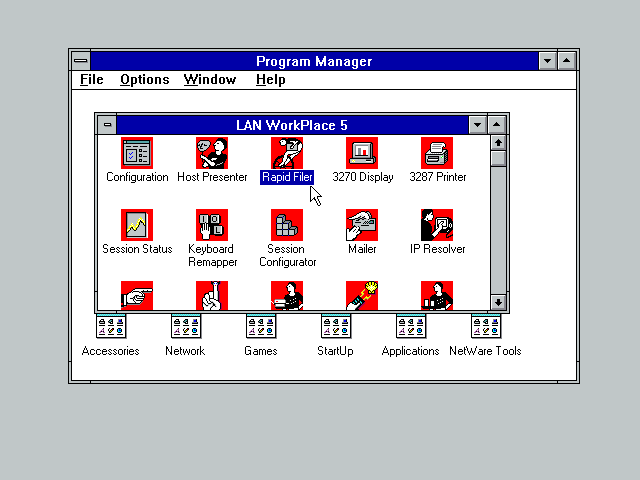Screen dimensions: 640x480
Task: Open the Session Configurator icon
Action: 287,225
